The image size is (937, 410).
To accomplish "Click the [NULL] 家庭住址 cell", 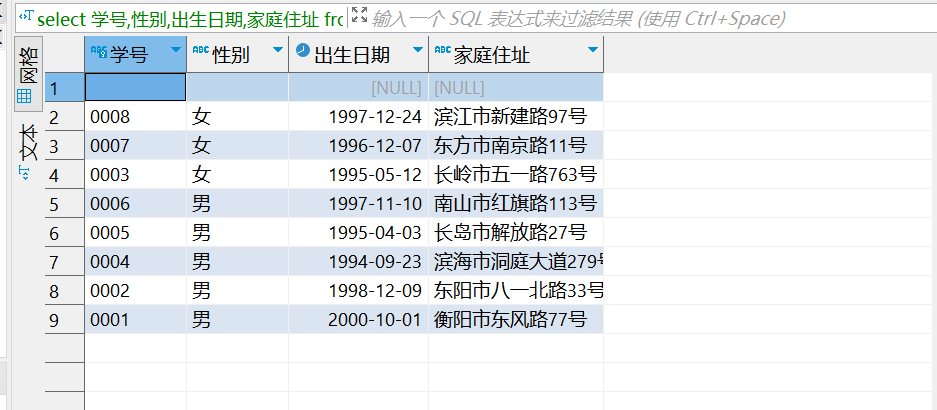I will point(516,87).
